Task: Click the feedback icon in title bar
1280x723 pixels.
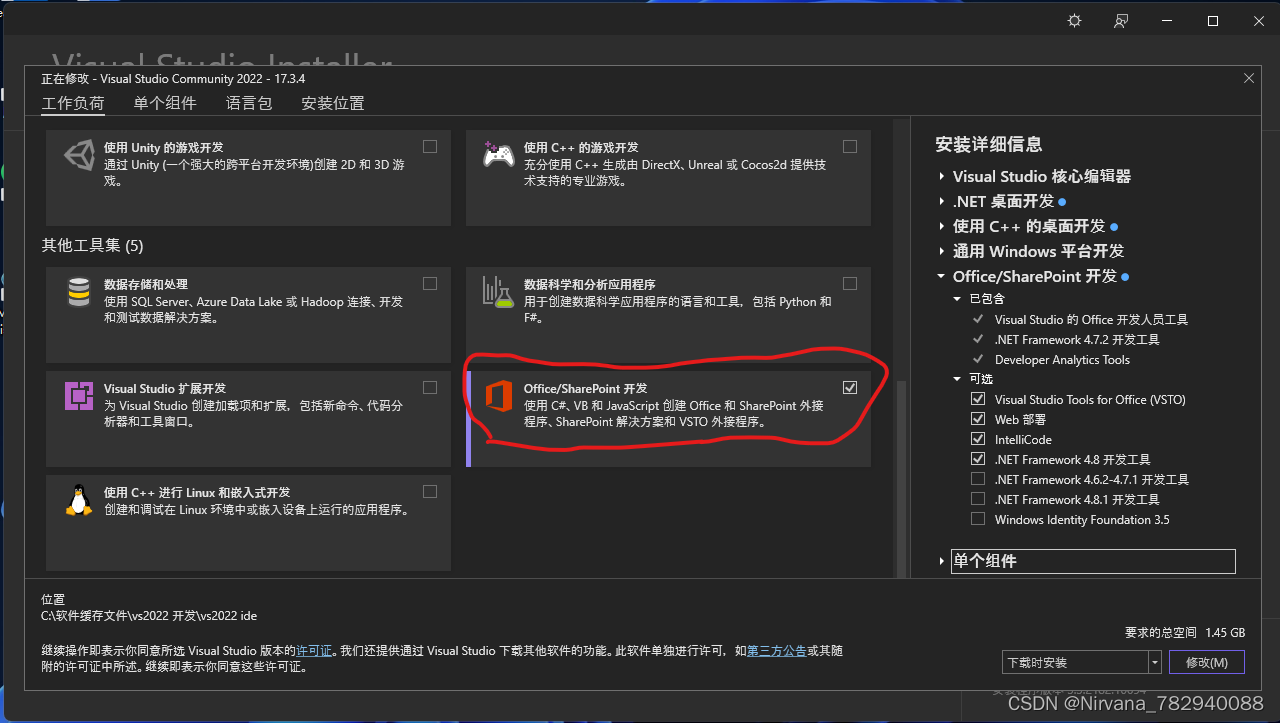Action: pos(1121,21)
